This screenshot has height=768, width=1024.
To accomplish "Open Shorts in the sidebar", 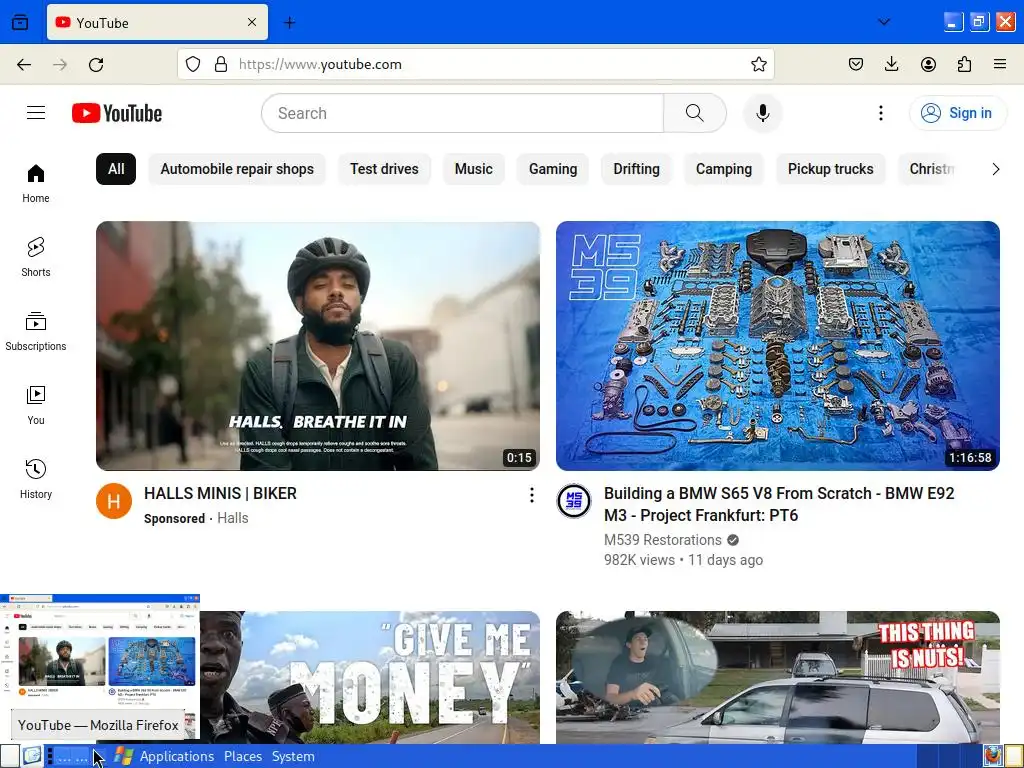I will coord(36,257).
